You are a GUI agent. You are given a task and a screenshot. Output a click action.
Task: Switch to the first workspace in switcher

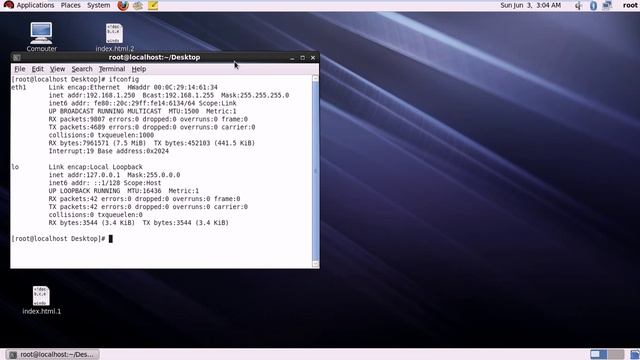(x=599, y=354)
